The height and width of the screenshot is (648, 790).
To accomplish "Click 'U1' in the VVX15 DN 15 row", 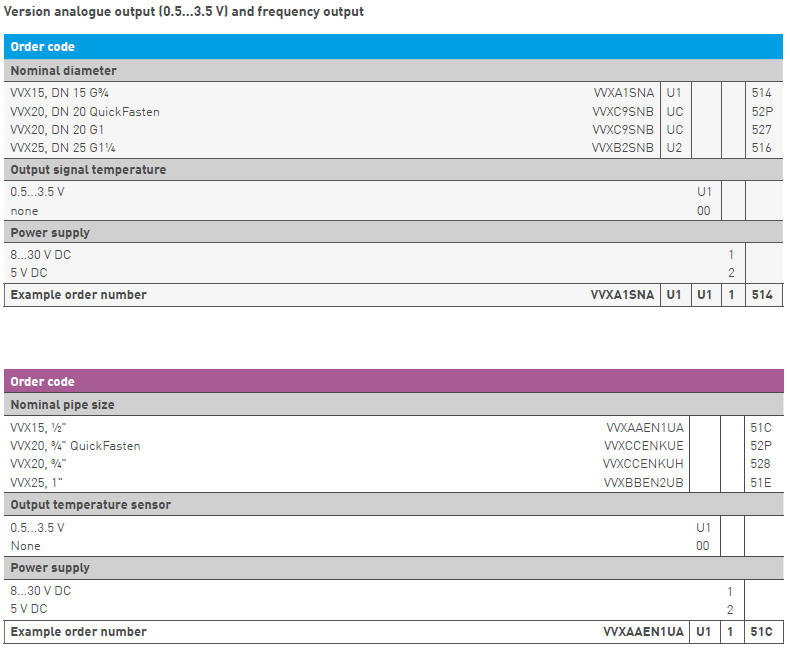I will coord(674,93).
